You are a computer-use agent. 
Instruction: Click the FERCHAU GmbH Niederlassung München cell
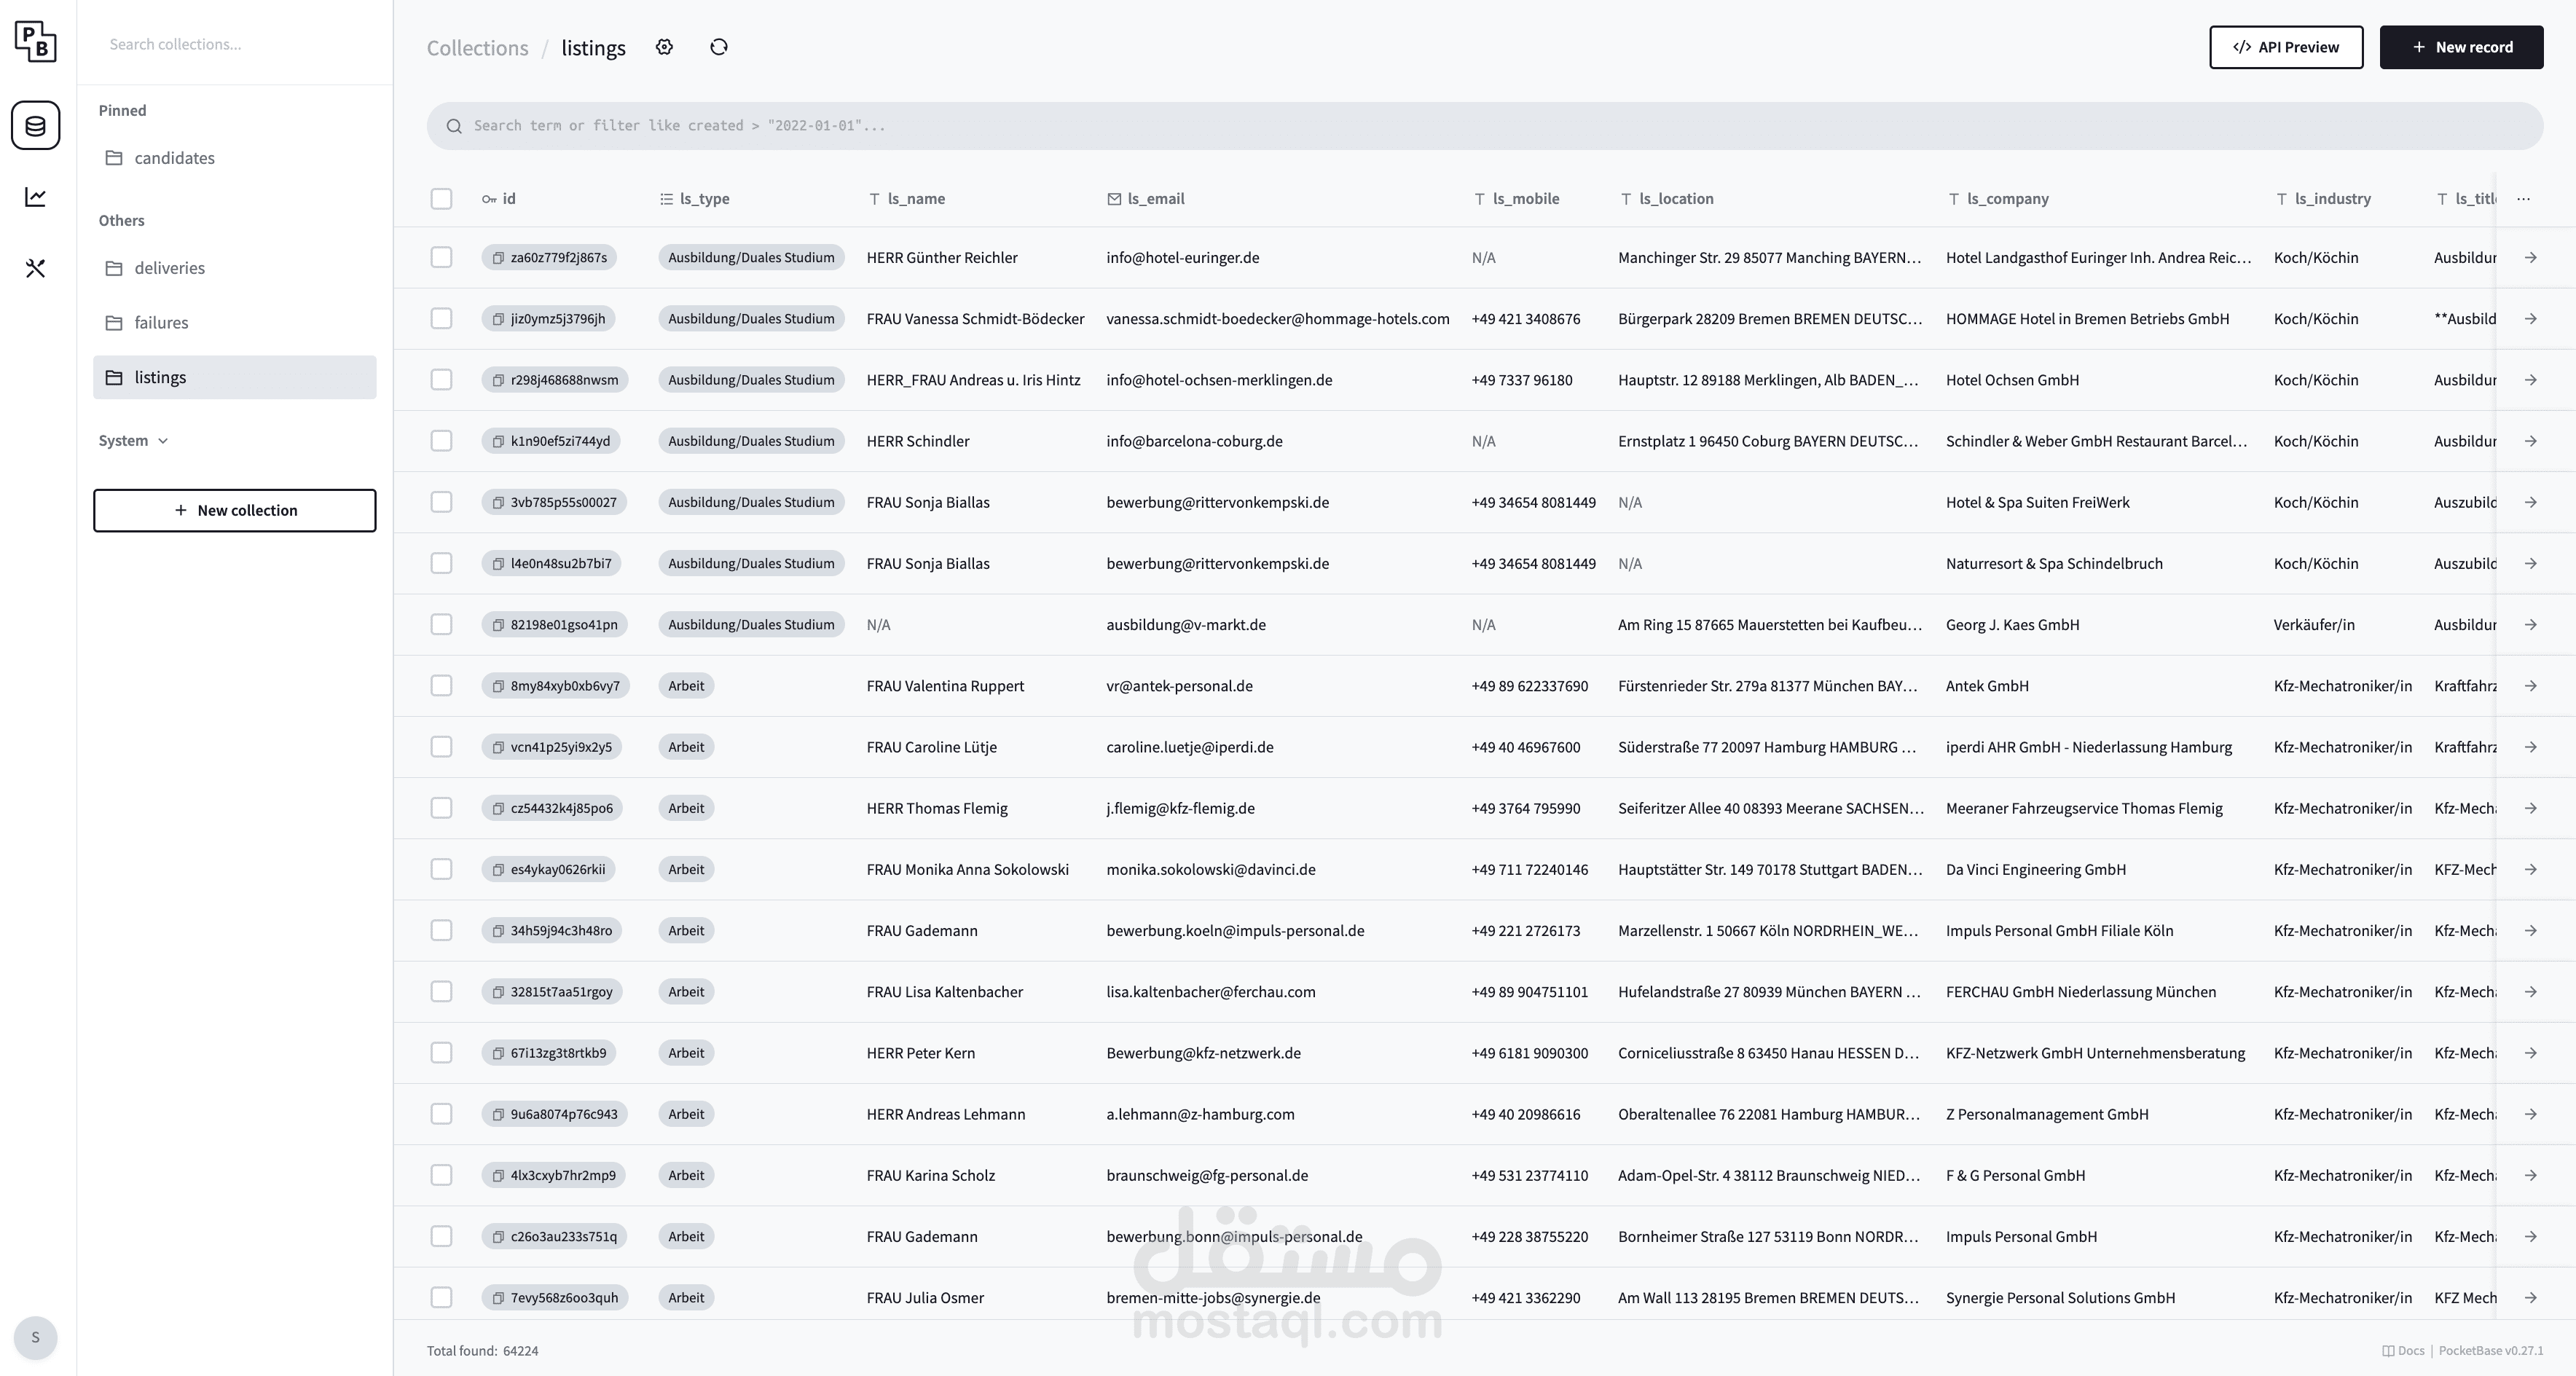pyautogui.click(x=2080, y=991)
